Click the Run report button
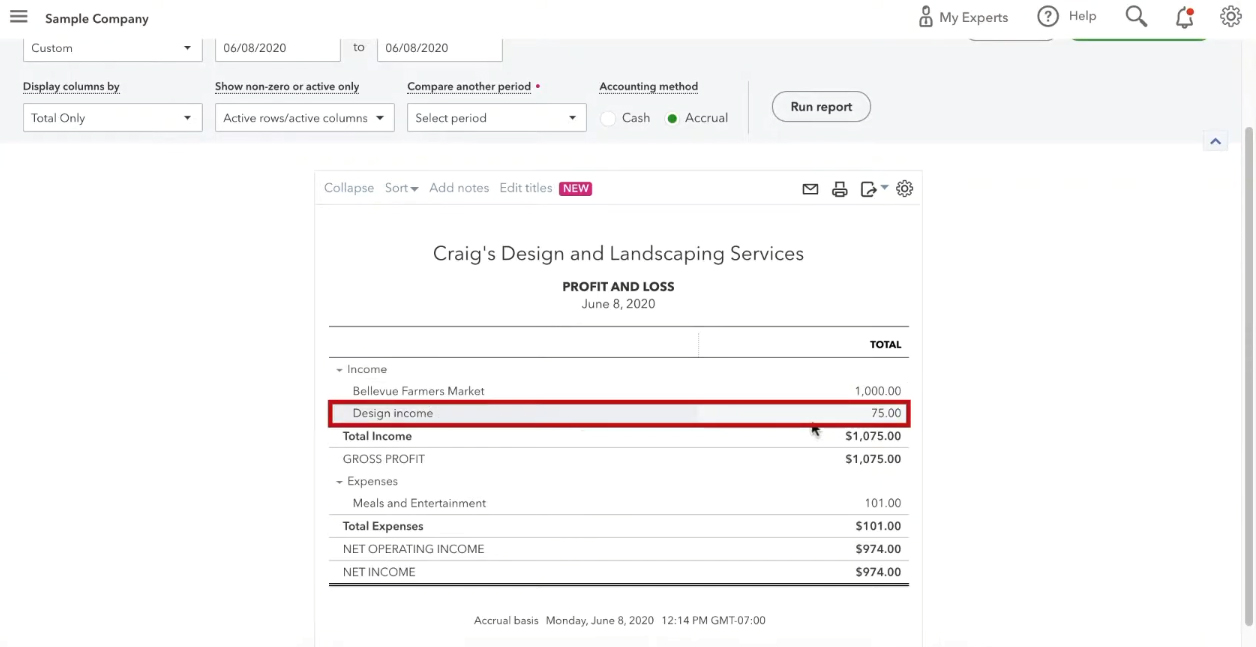This screenshot has width=1256, height=647. click(x=821, y=107)
